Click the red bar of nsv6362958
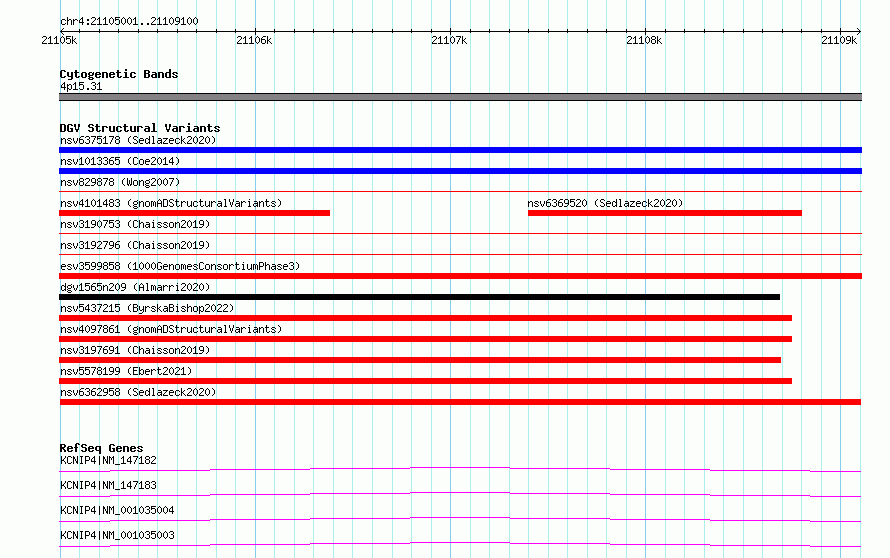 click(x=460, y=402)
